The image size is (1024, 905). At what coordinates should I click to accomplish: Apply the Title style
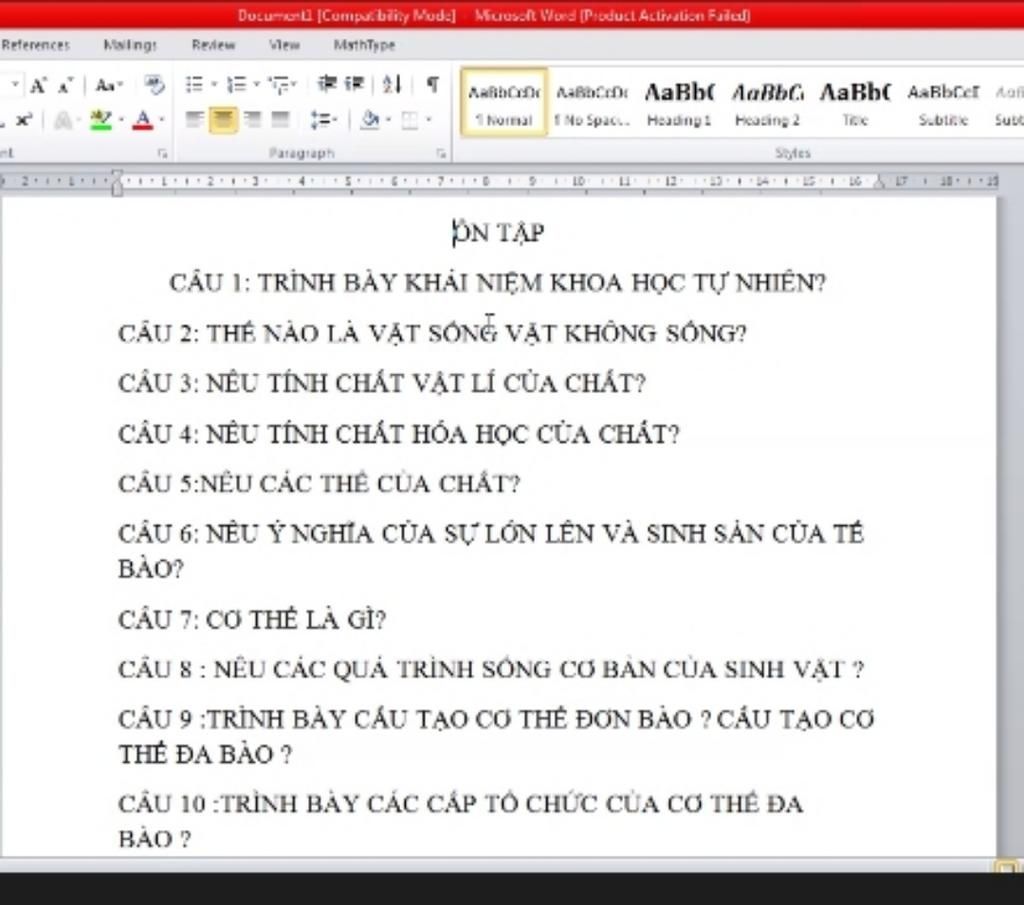(x=855, y=103)
